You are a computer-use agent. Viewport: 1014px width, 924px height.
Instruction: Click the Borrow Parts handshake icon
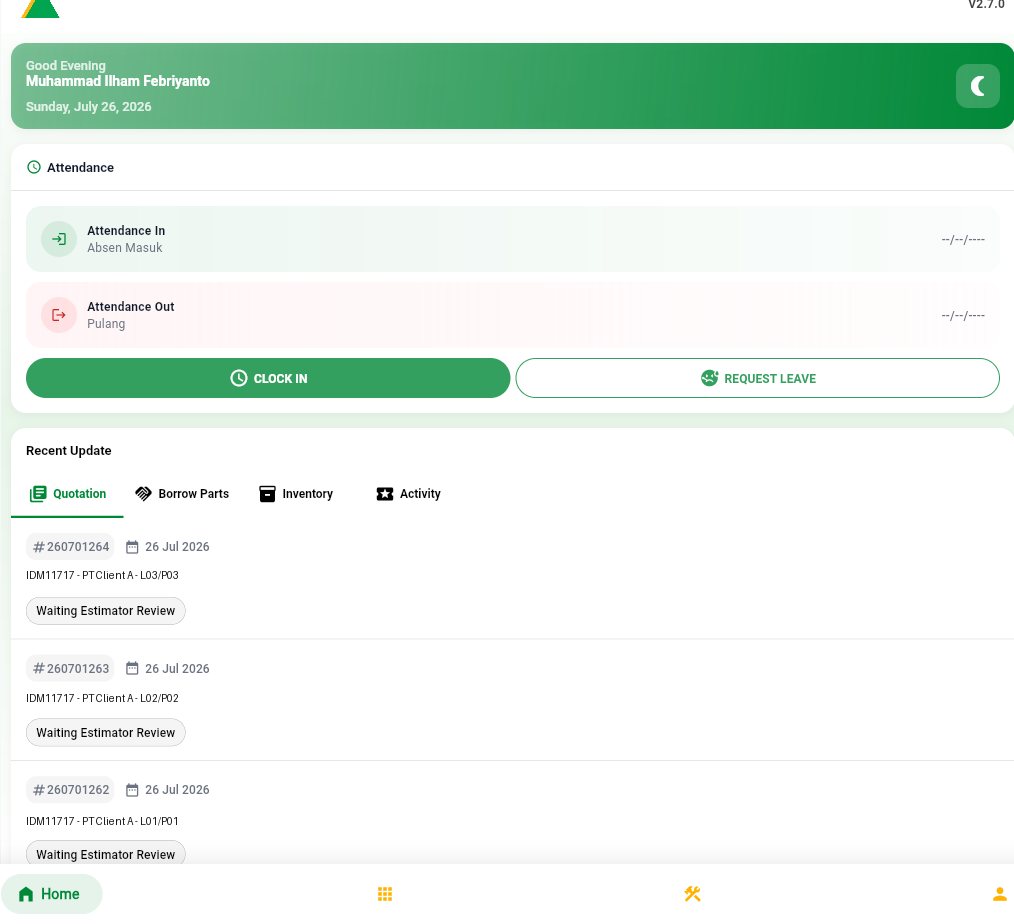point(143,494)
